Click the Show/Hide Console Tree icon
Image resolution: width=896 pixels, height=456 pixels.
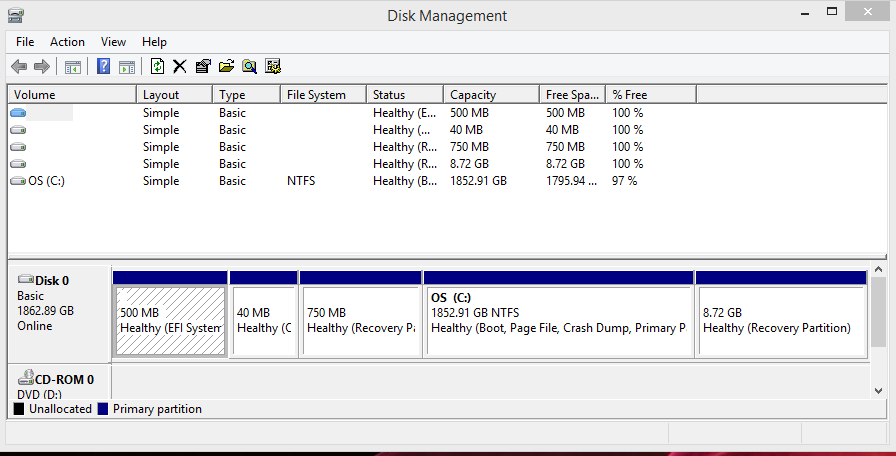point(73,67)
